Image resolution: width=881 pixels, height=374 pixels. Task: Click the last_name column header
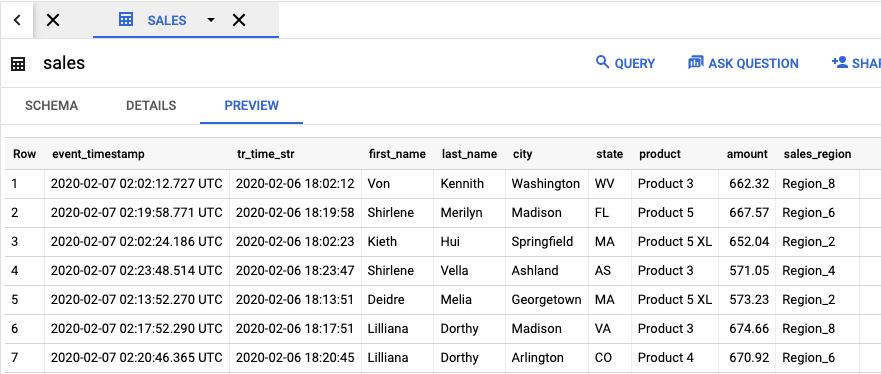469,154
